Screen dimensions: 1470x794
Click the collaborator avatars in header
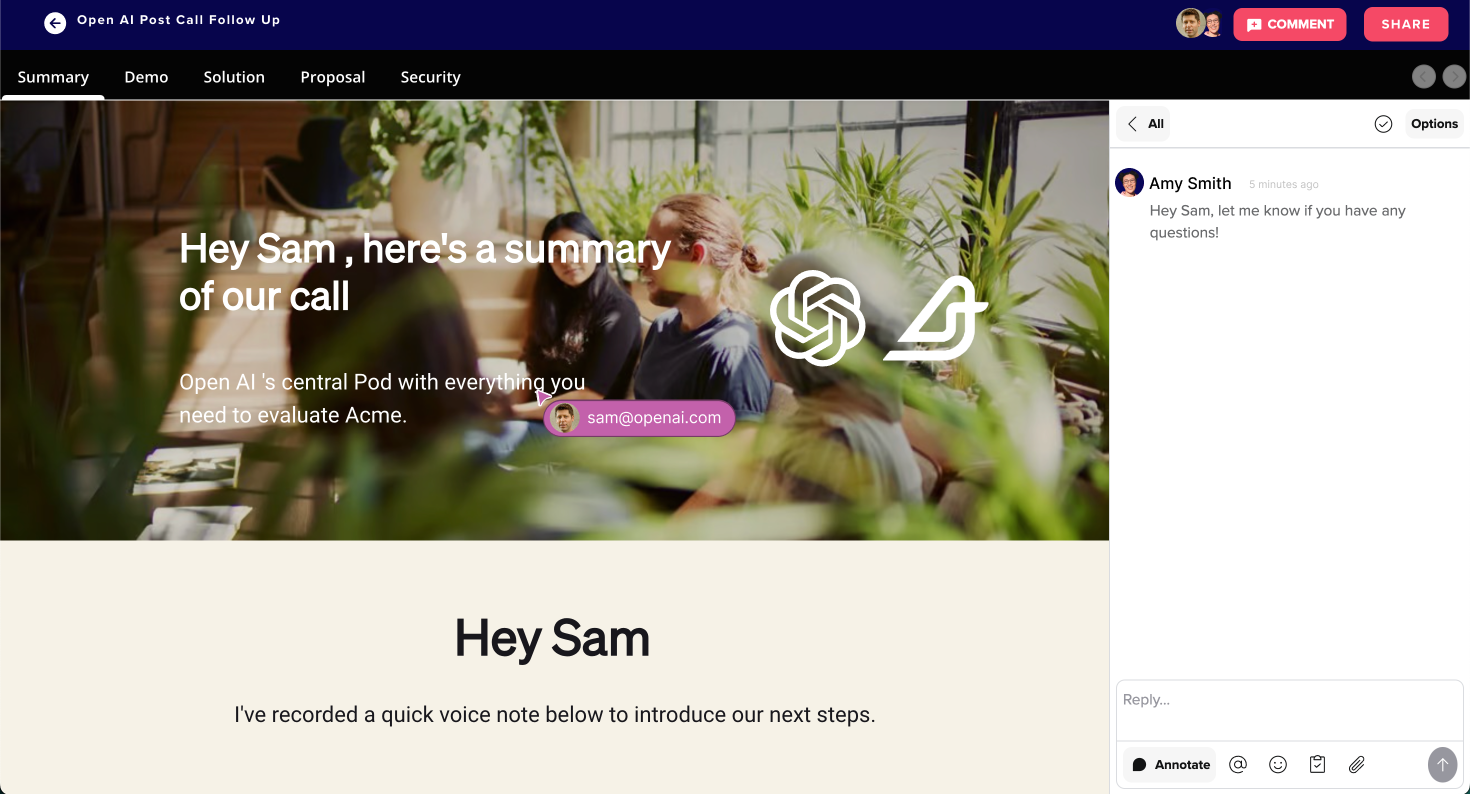(x=1200, y=23)
